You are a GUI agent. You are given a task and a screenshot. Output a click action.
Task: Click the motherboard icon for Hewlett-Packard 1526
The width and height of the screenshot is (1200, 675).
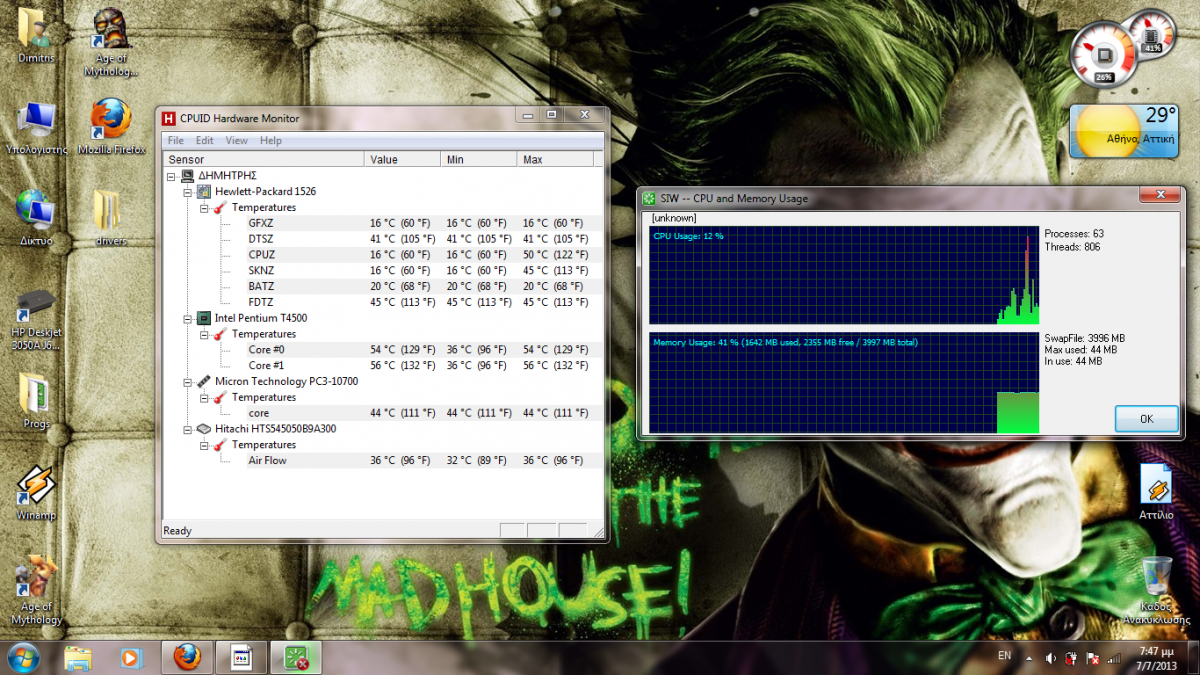pyautogui.click(x=204, y=191)
